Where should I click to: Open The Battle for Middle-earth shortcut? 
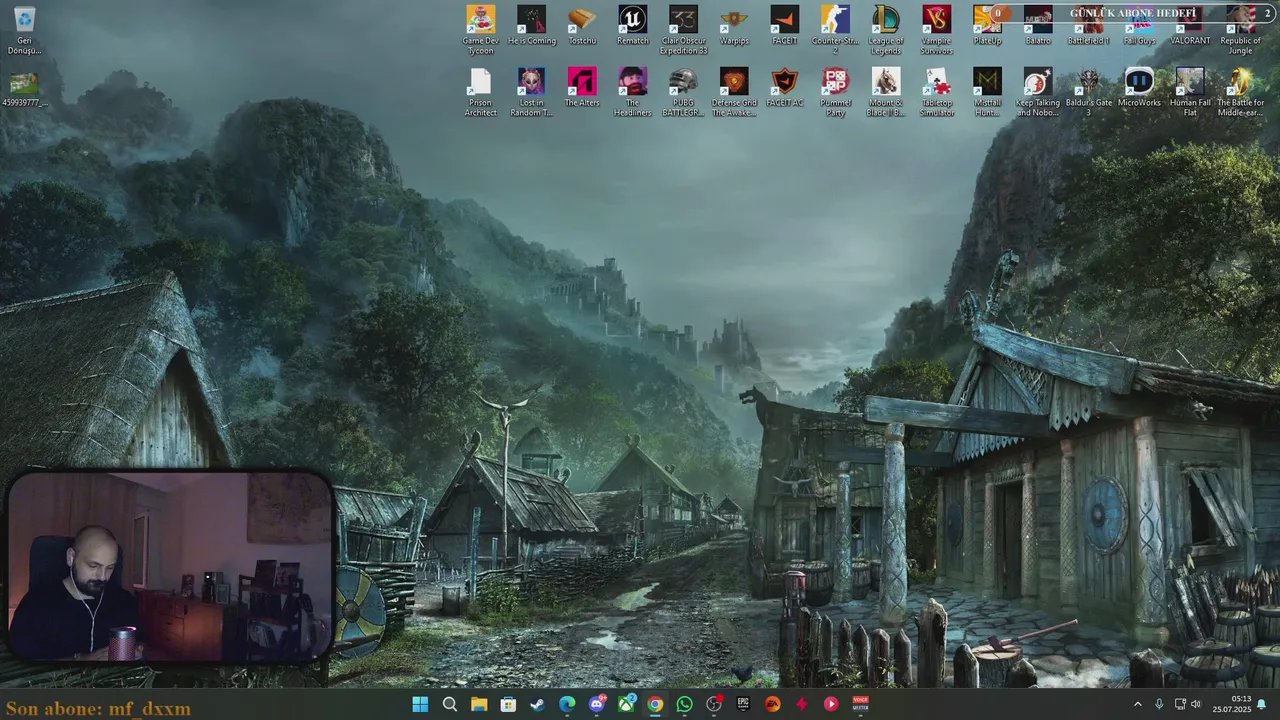coord(1241,92)
